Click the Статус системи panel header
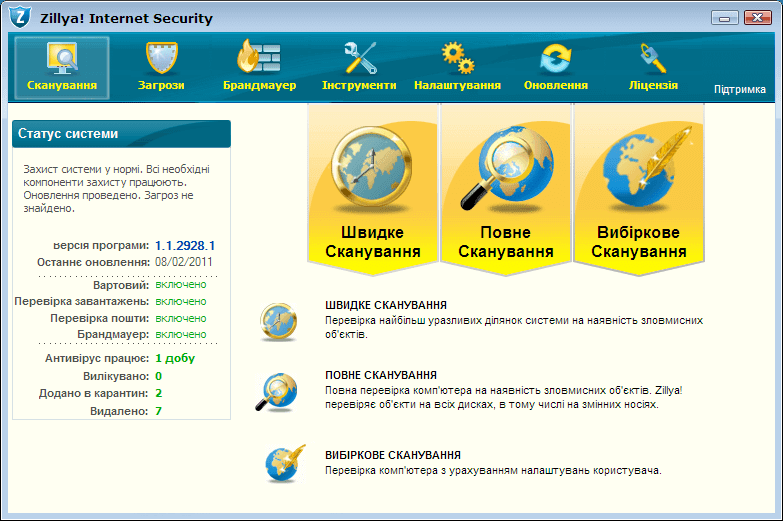 121,134
